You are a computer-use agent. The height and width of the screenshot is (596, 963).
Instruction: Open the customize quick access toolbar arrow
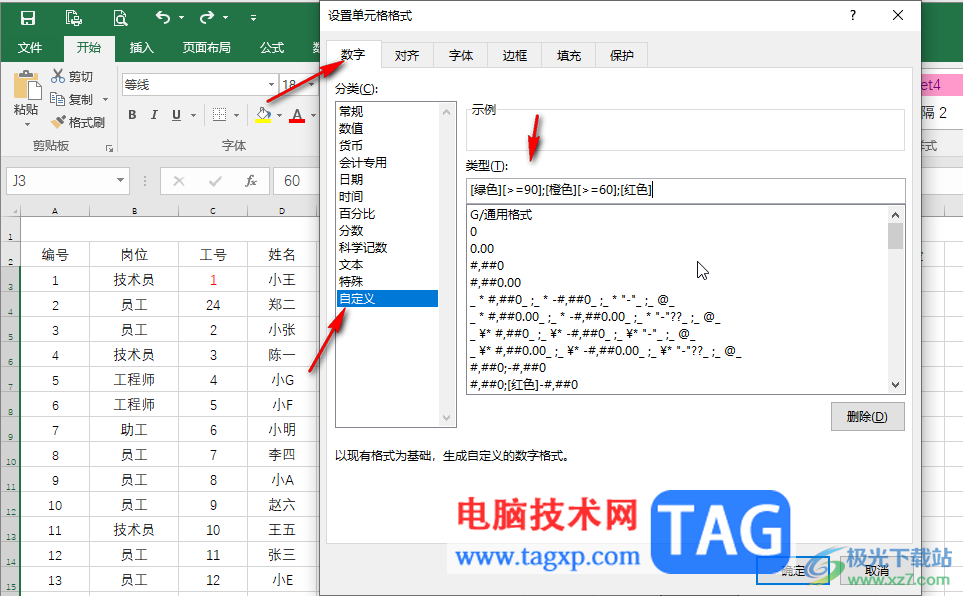[x=253, y=18]
